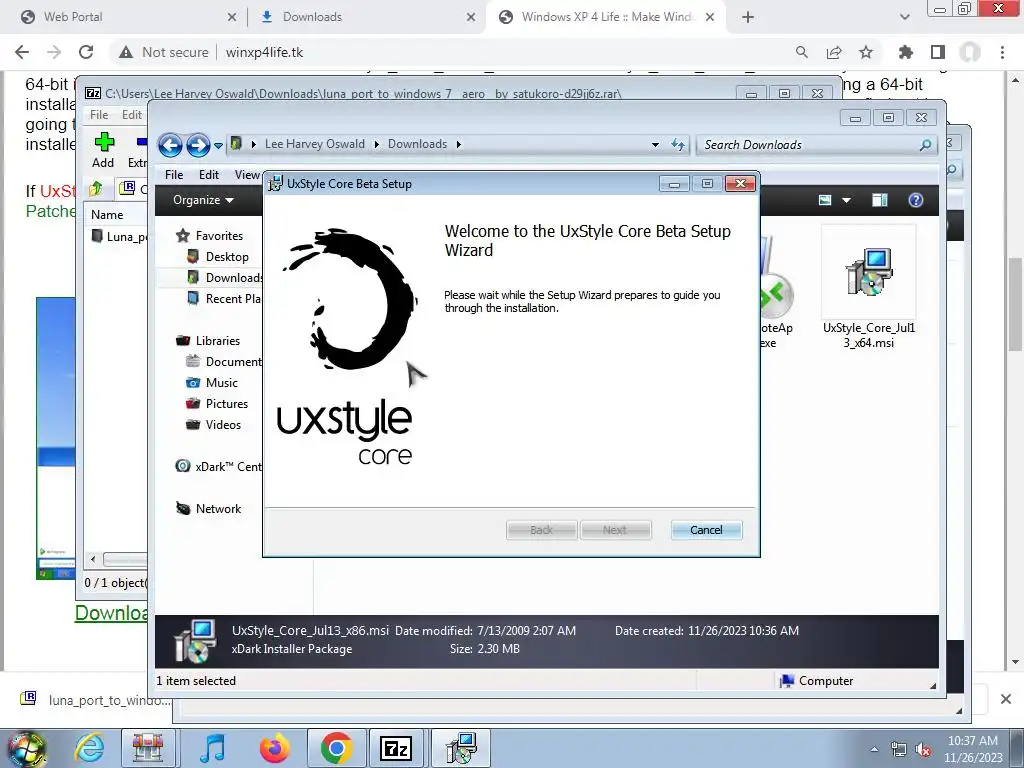The height and width of the screenshot is (768, 1024).
Task: Open recent locations dropdown beside navigation arrows
Action: pos(218,145)
